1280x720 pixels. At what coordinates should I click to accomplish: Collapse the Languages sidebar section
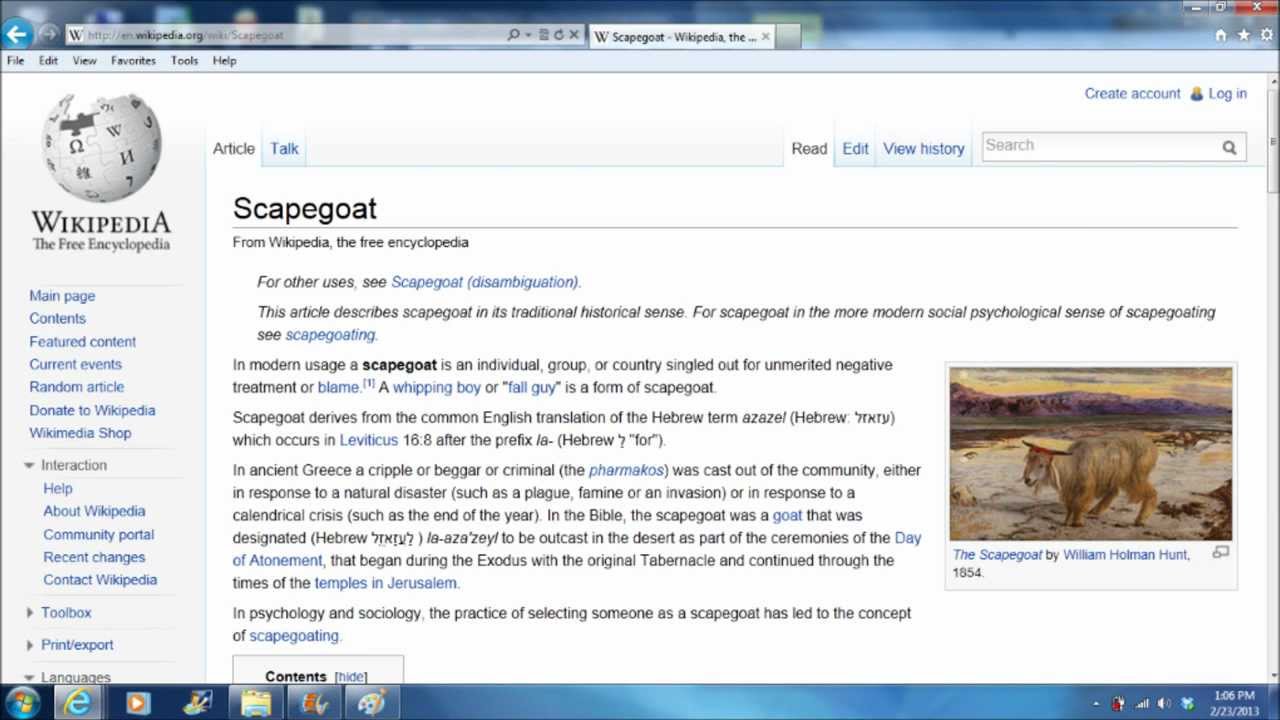[x=30, y=677]
